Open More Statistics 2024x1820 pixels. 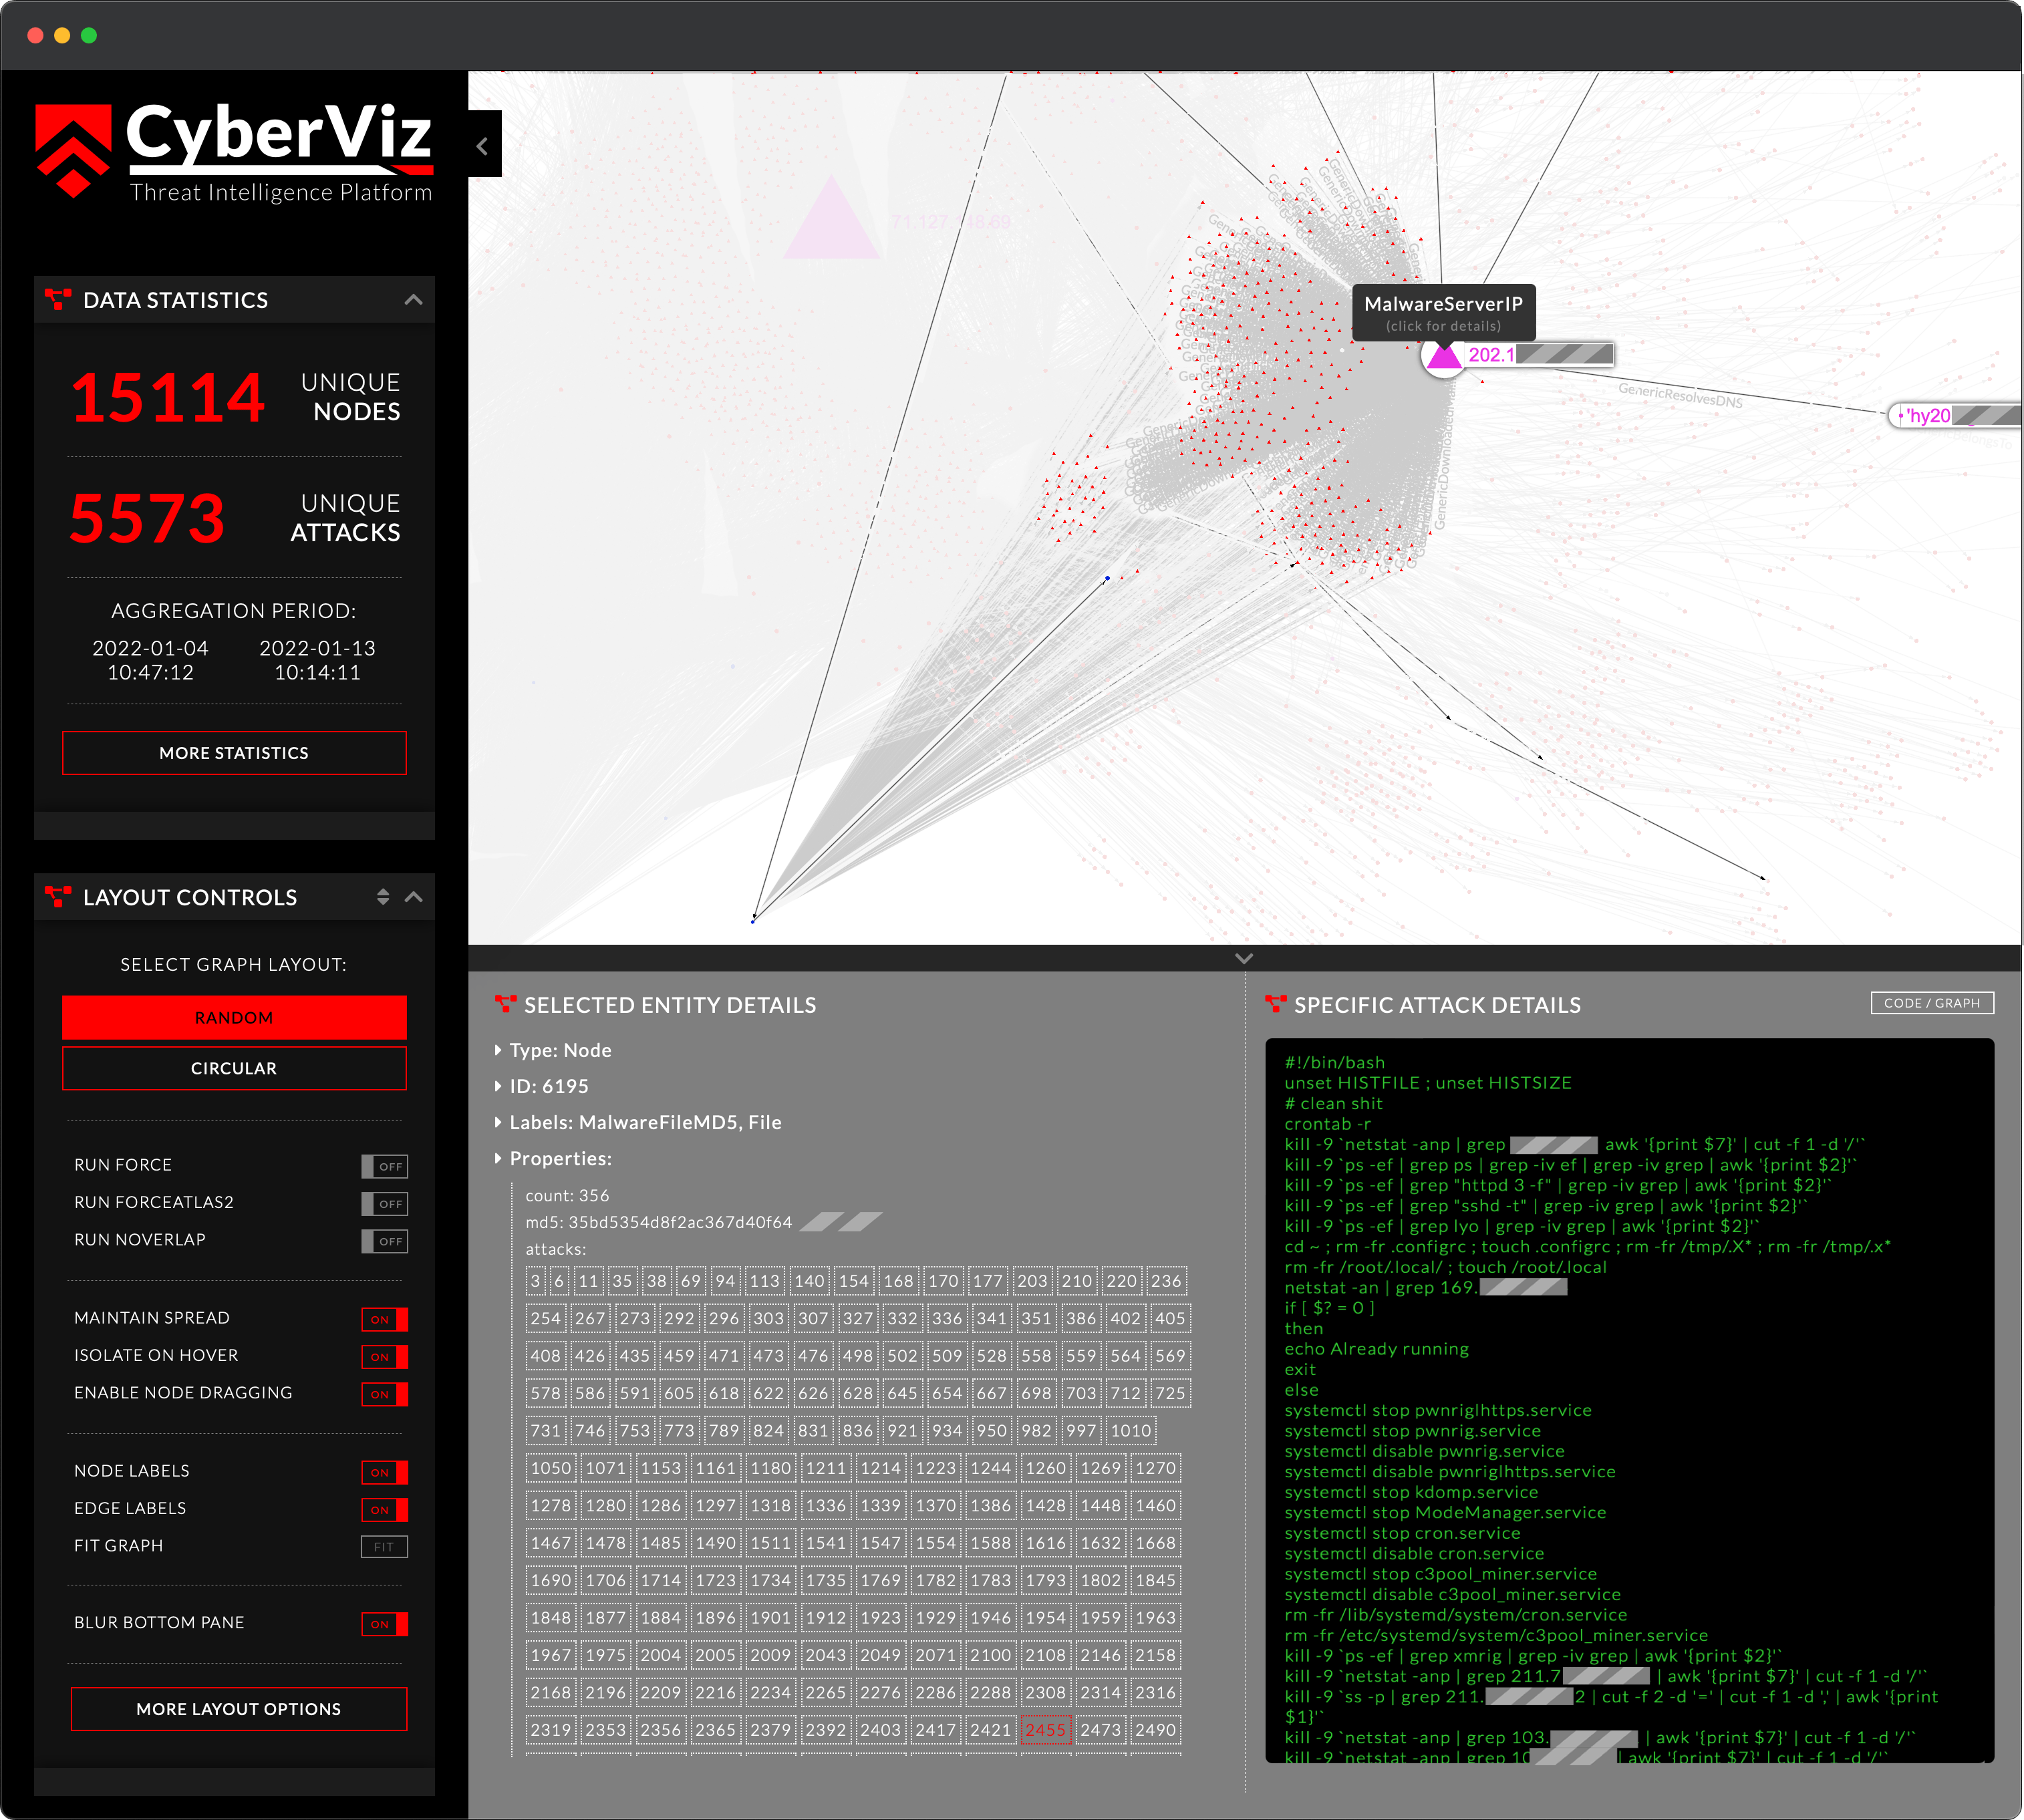pyautogui.click(x=234, y=753)
